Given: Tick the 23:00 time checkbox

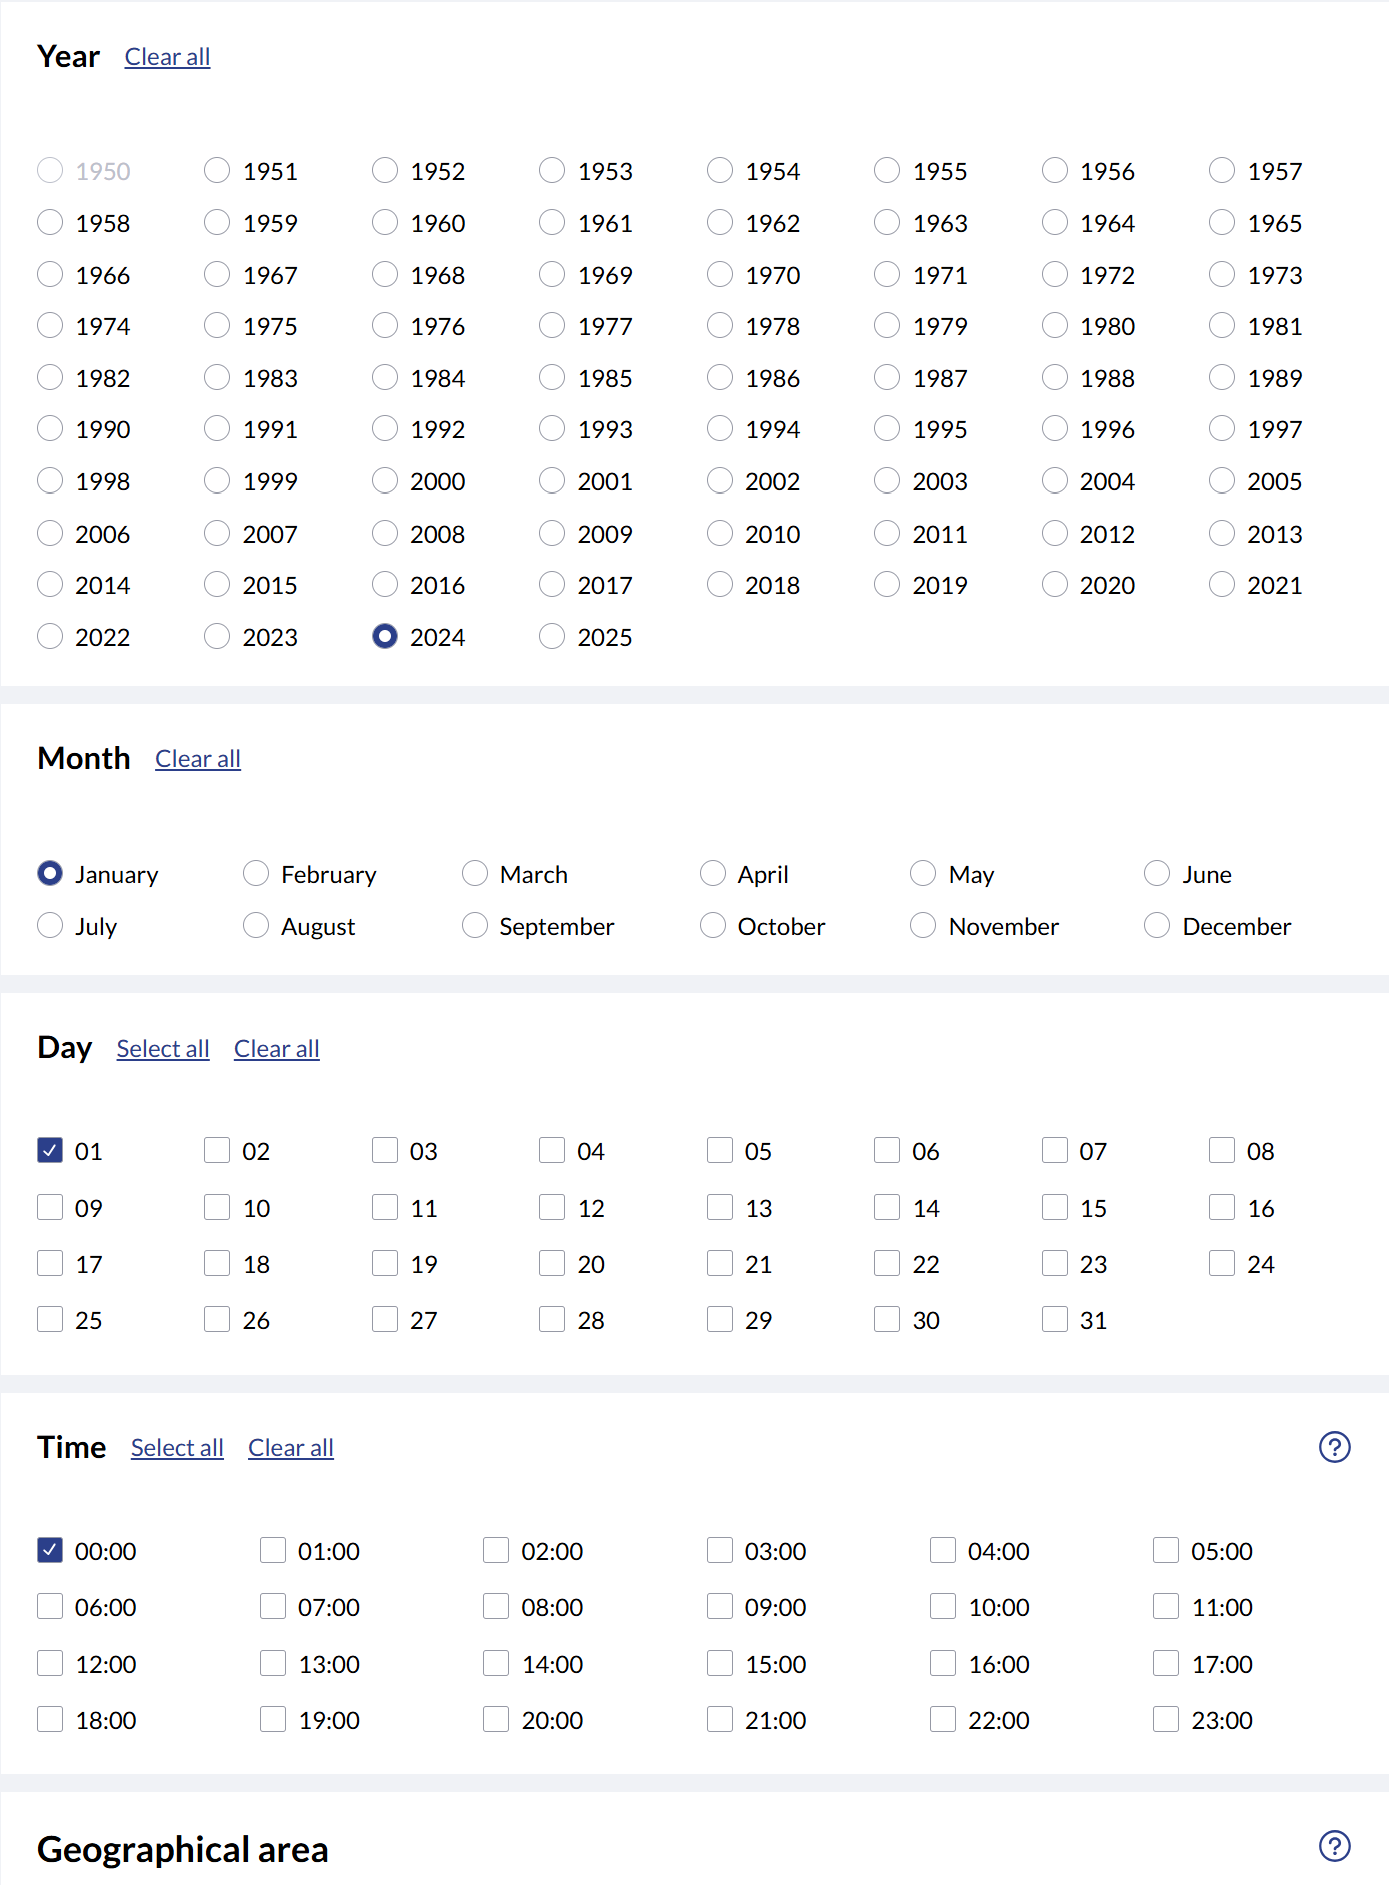Looking at the screenshot, I should coord(1166,1720).
